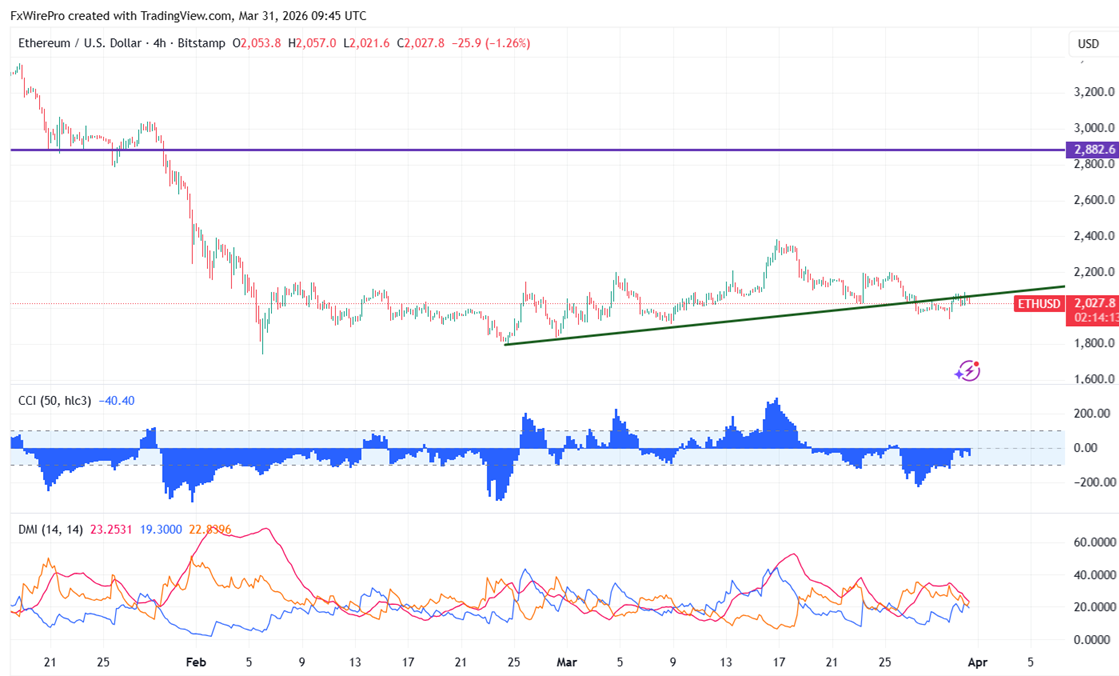Click the countdown timer 02:14:13 label
The height and width of the screenshot is (676, 1119).
[1095, 318]
